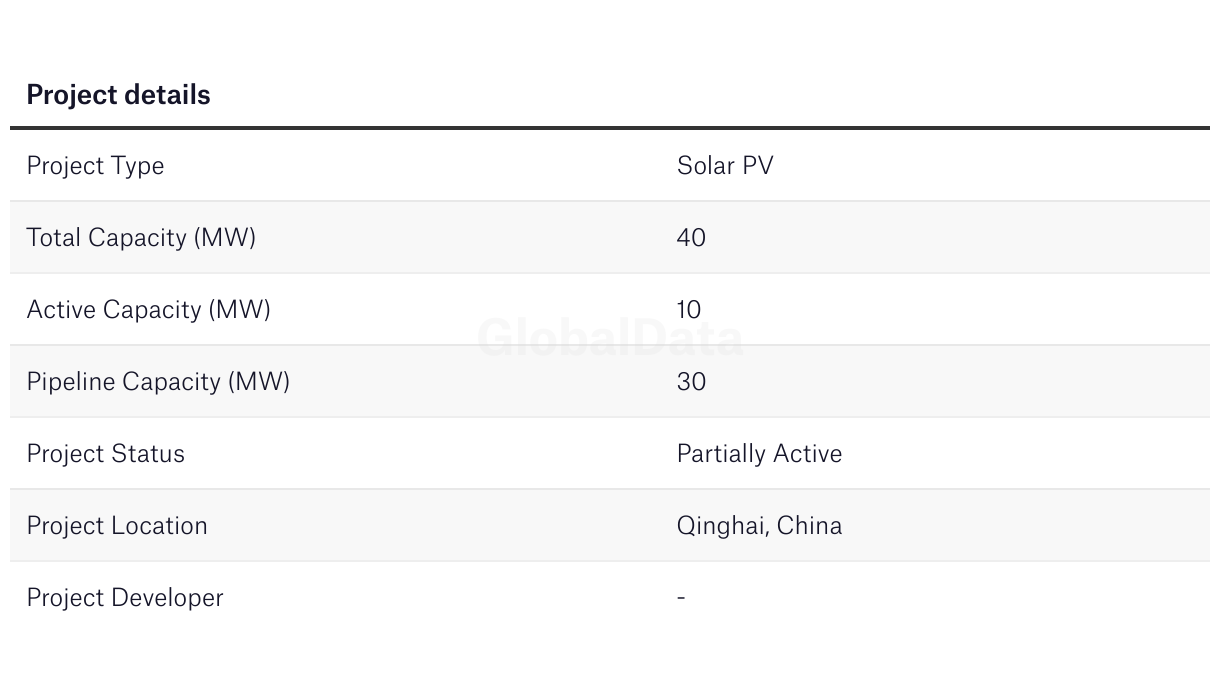The width and height of the screenshot is (1220, 674).
Task: Select the Pipeline Capacity (MW) label
Action: click(158, 382)
